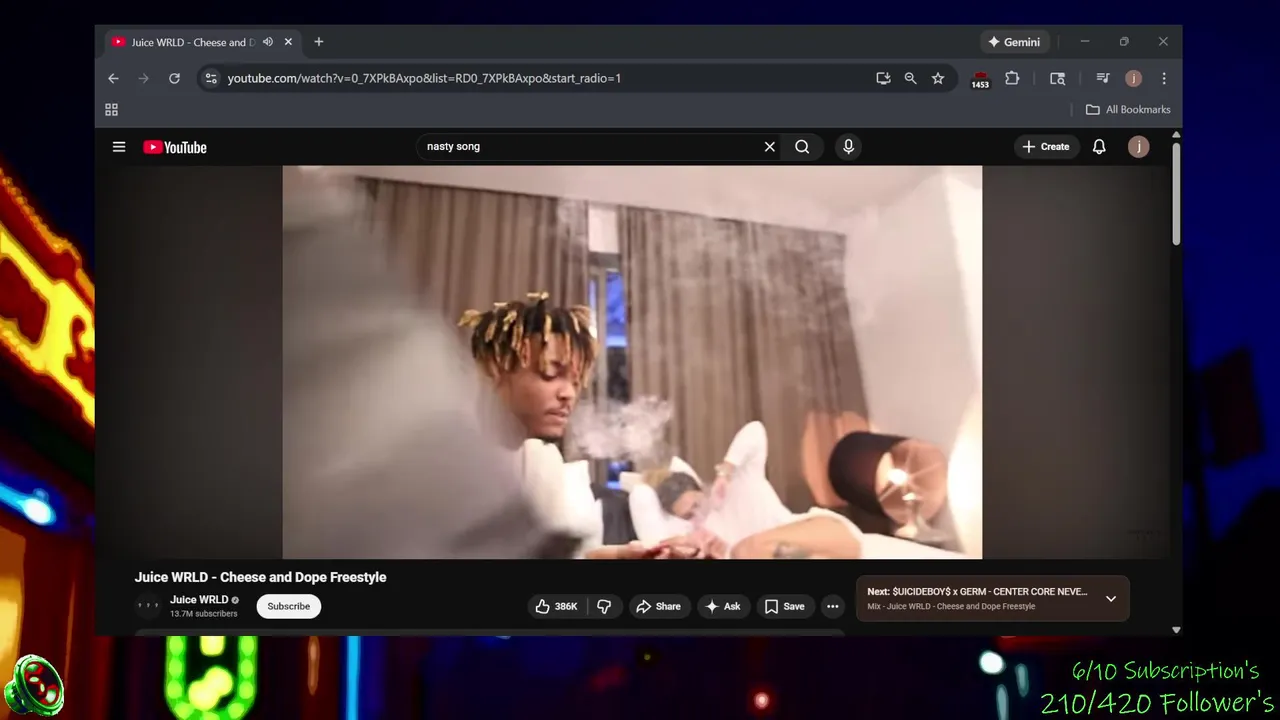Go to YouTube home logo
This screenshot has height=720, width=1280.
point(175,147)
